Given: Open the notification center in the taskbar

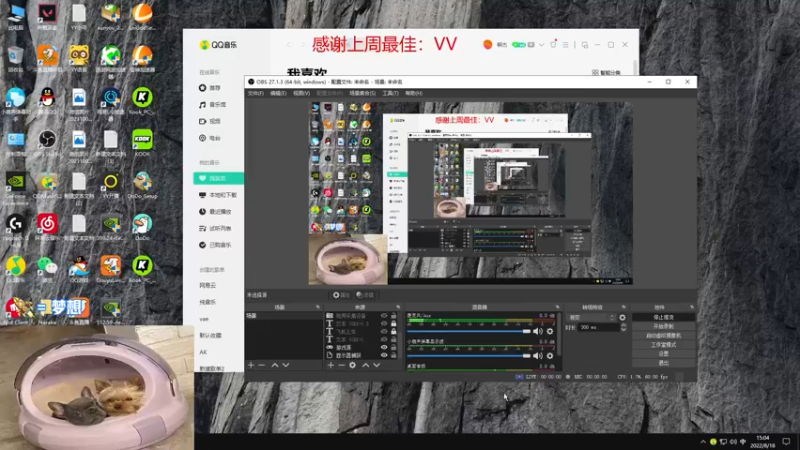Looking at the screenshot, I should (x=786, y=442).
